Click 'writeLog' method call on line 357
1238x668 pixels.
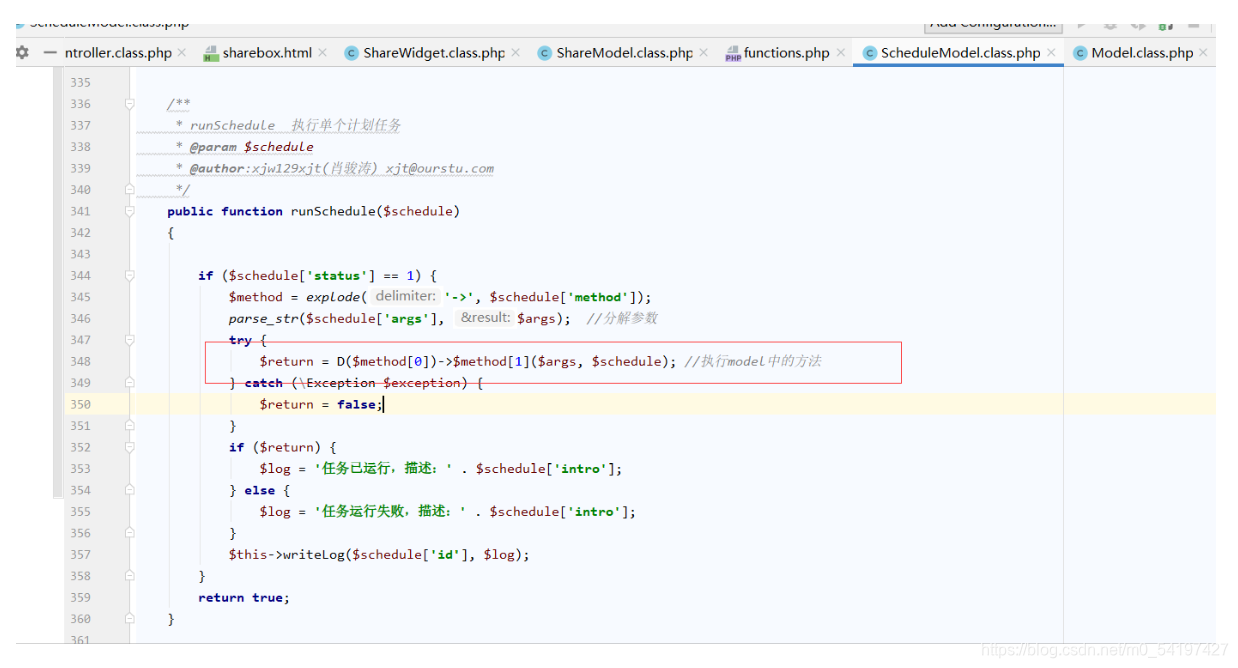pos(313,554)
